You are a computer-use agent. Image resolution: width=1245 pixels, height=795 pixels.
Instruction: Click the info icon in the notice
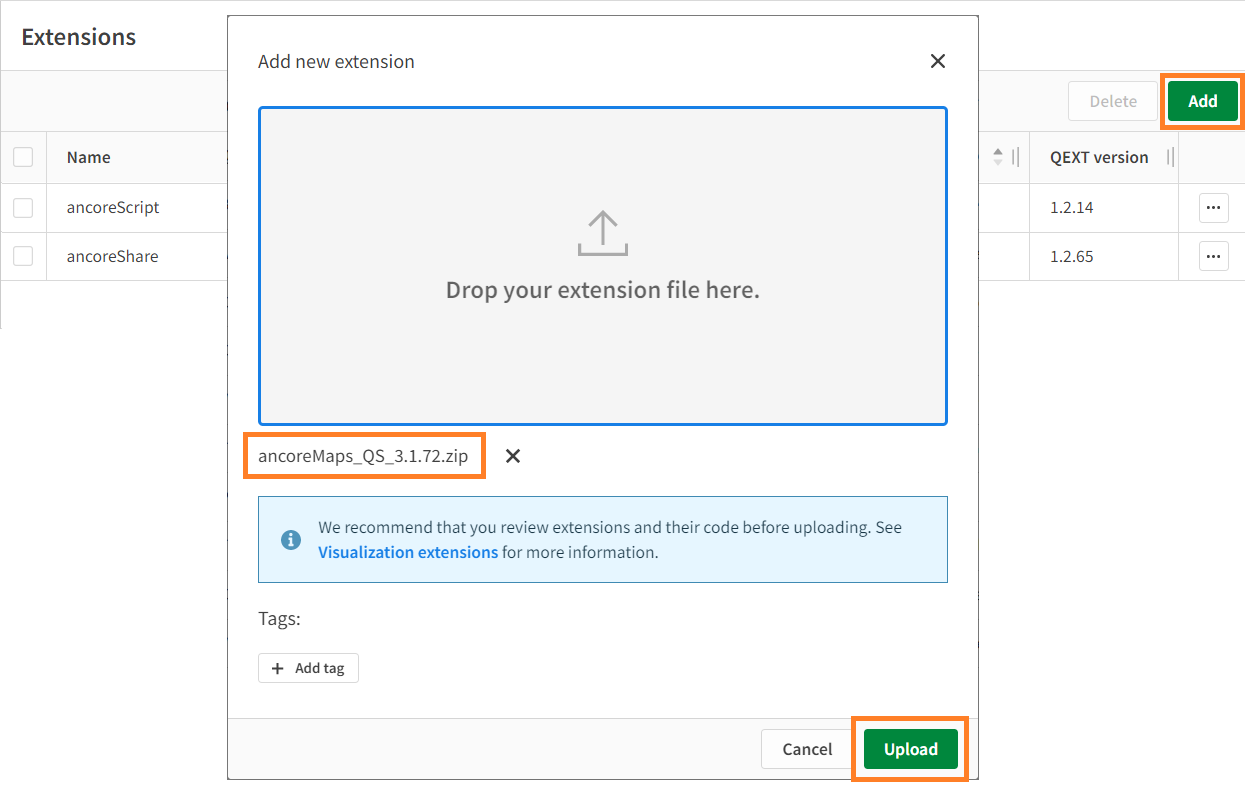tap(291, 540)
